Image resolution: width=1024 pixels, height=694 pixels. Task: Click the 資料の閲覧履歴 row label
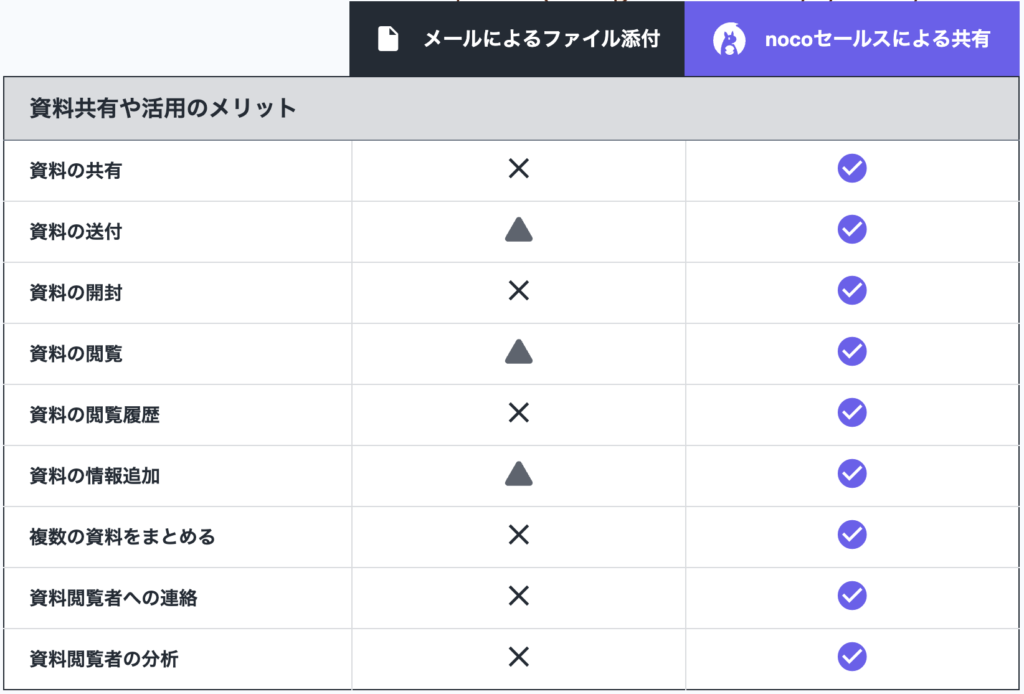[x=95, y=415]
